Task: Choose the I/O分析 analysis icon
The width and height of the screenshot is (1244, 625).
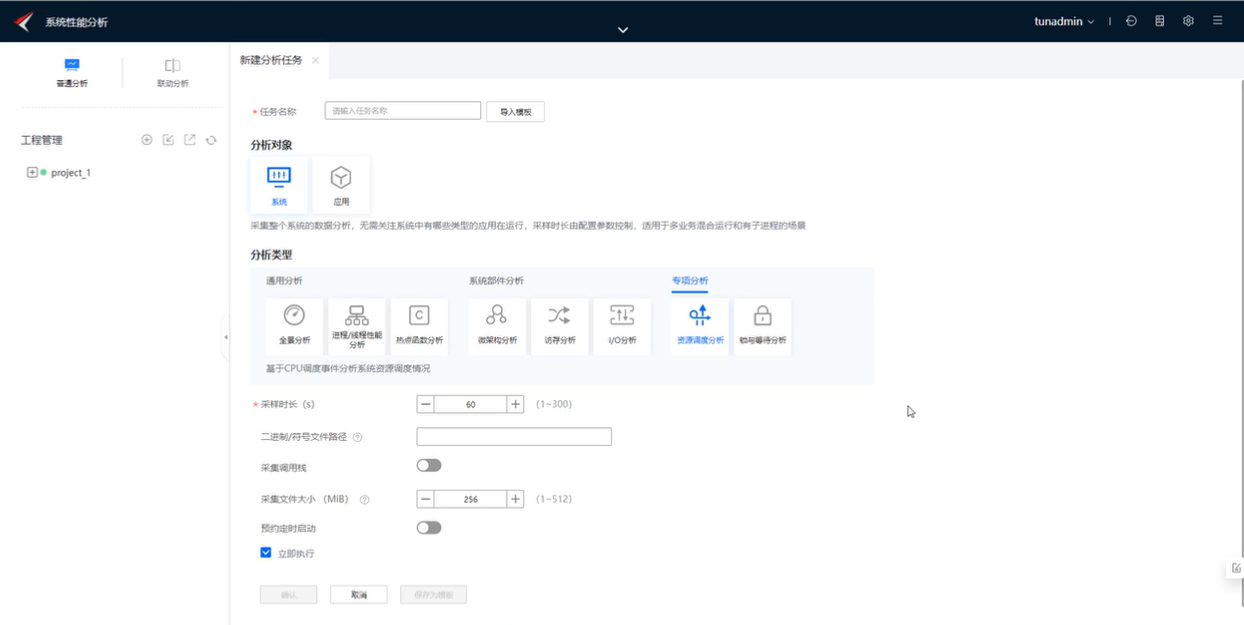Action: pyautogui.click(x=622, y=315)
